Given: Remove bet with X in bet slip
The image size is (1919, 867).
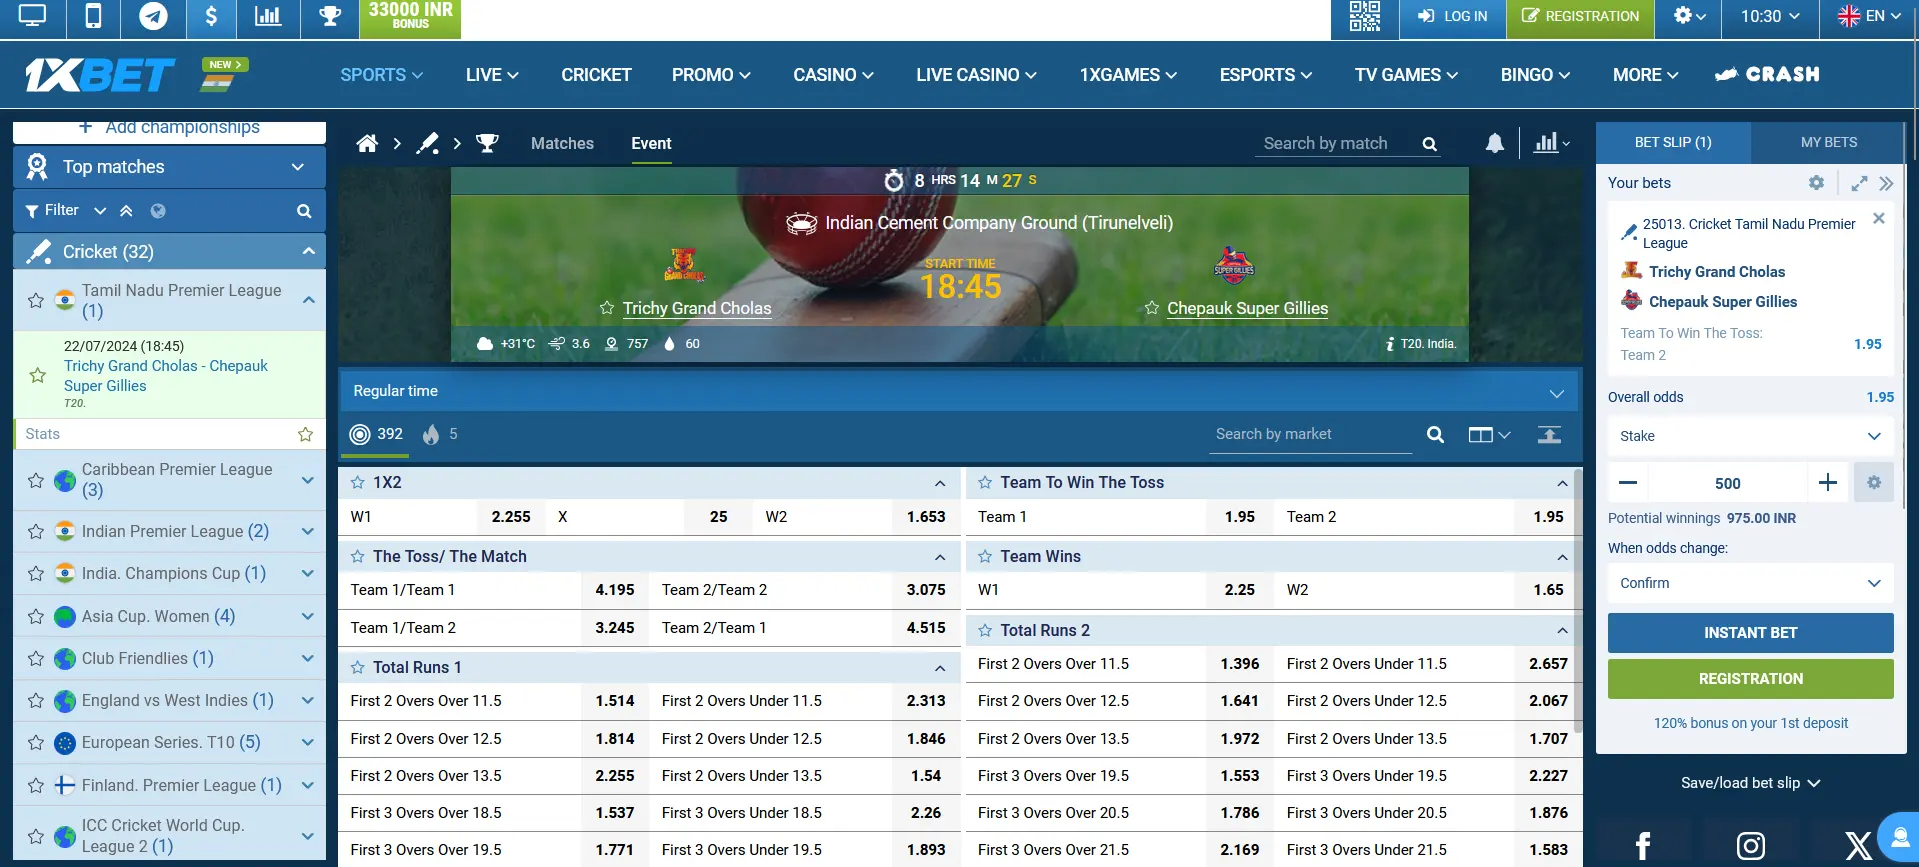Looking at the screenshot, I should pos(1879,218).
